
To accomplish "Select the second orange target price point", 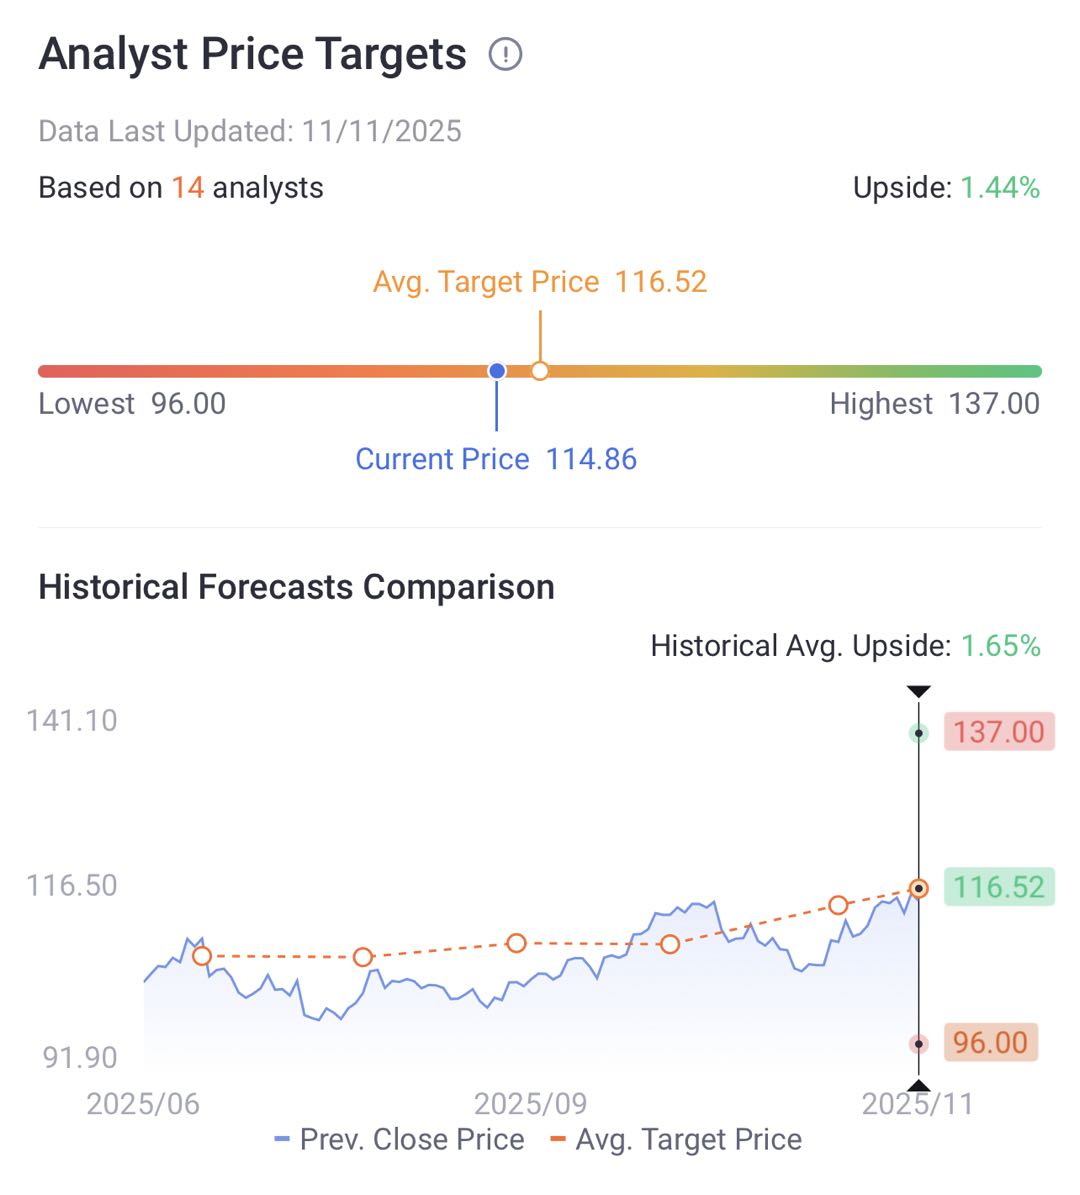I will (363, 957).
